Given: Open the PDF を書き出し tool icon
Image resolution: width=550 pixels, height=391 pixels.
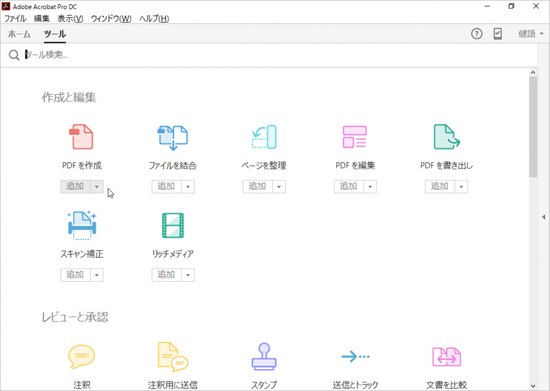Looking at the screenshot, I should (447, 137).
